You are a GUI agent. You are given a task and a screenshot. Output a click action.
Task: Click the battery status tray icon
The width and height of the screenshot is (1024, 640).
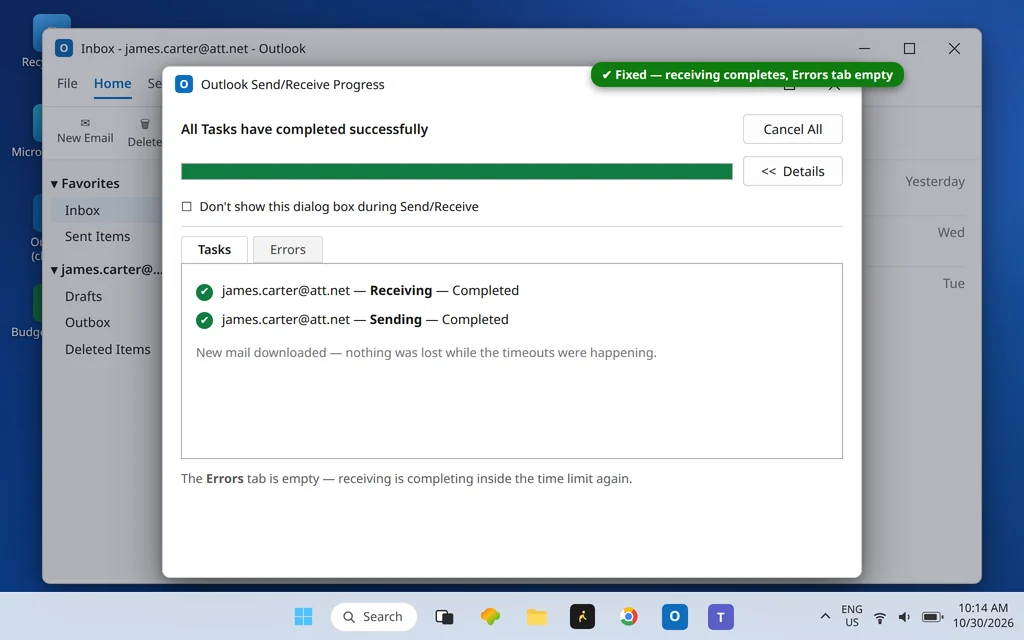point(933,617)
